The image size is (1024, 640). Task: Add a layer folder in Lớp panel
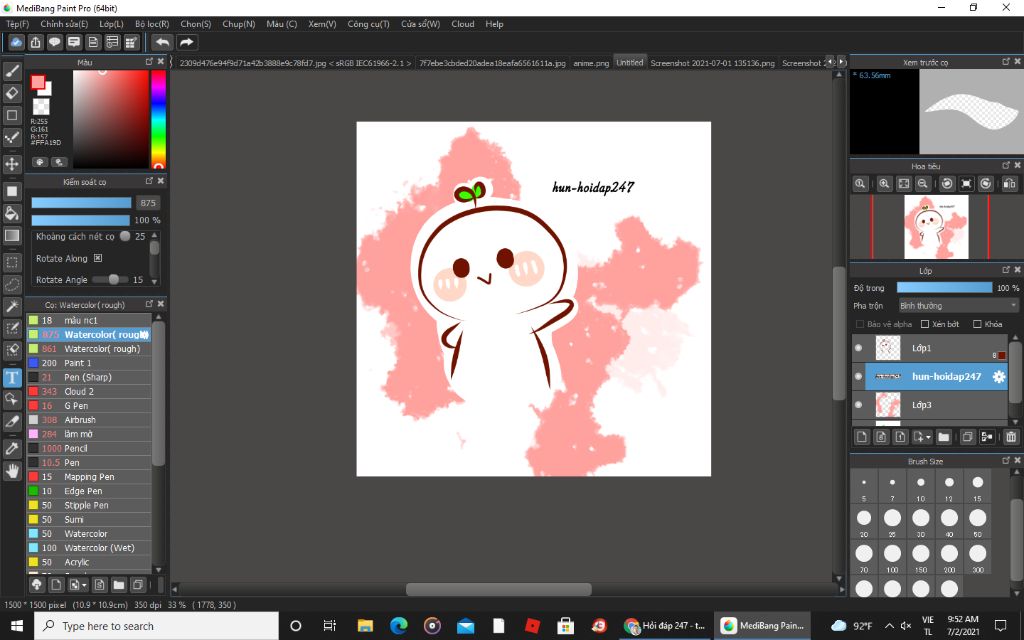point(943,437)
